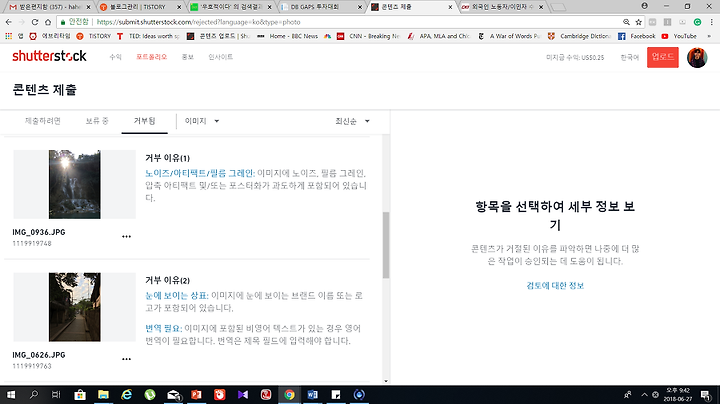The image size is (720, 404).
Task: Switch to the DB GAPS browser tab
Action: pyautogui.click(x=321, y=7)
